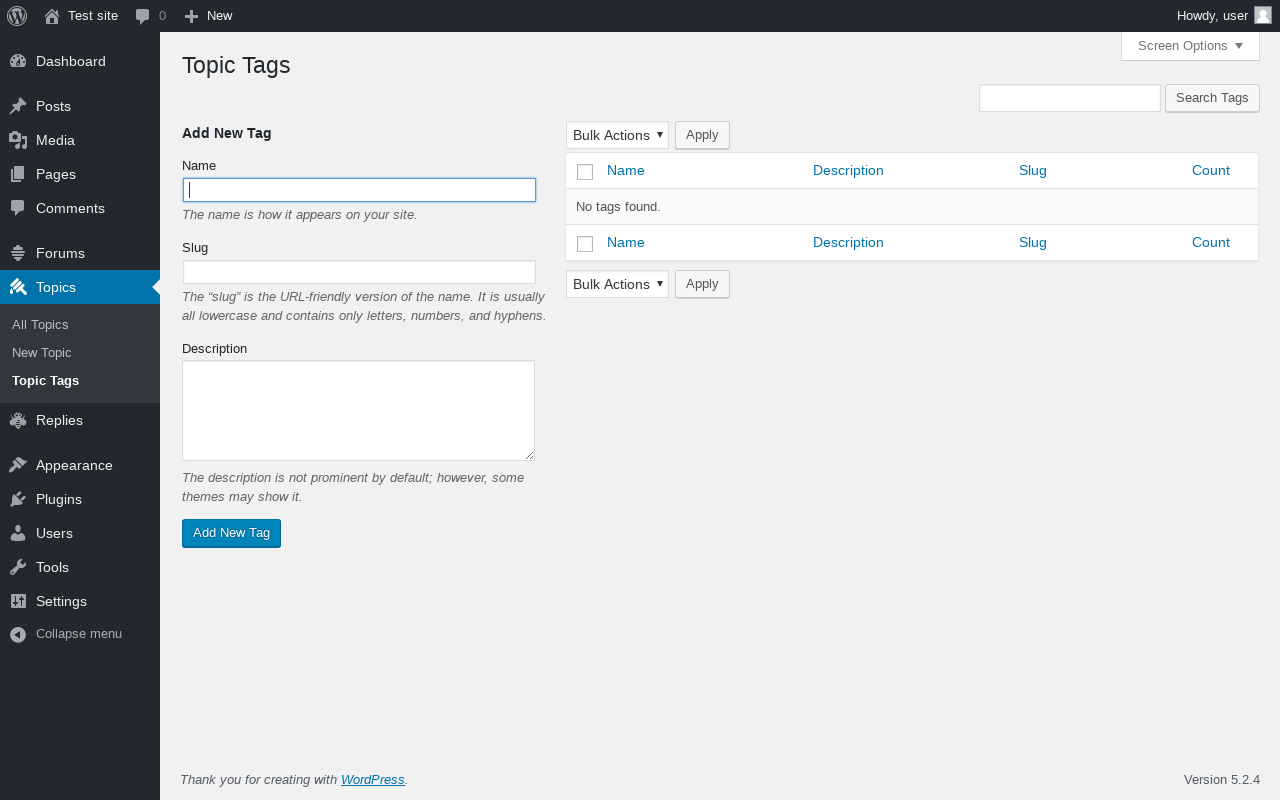Click the WordPress logo icon
Image resolution: width=1280 pixels, height=800 pixels.
tap(17, 16)
